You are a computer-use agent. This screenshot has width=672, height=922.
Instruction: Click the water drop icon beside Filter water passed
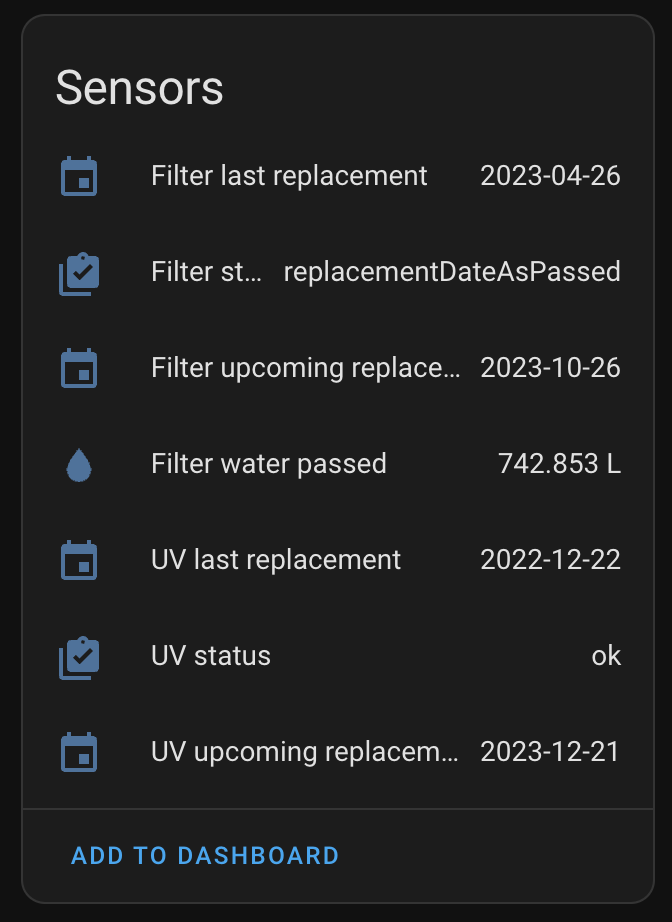coord(79,463)
